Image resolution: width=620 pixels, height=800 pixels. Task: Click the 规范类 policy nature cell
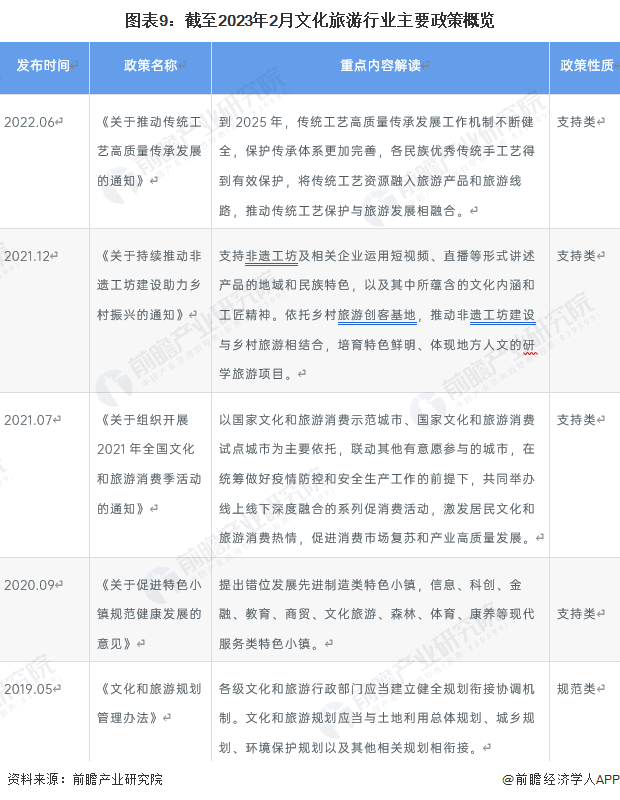578,689
